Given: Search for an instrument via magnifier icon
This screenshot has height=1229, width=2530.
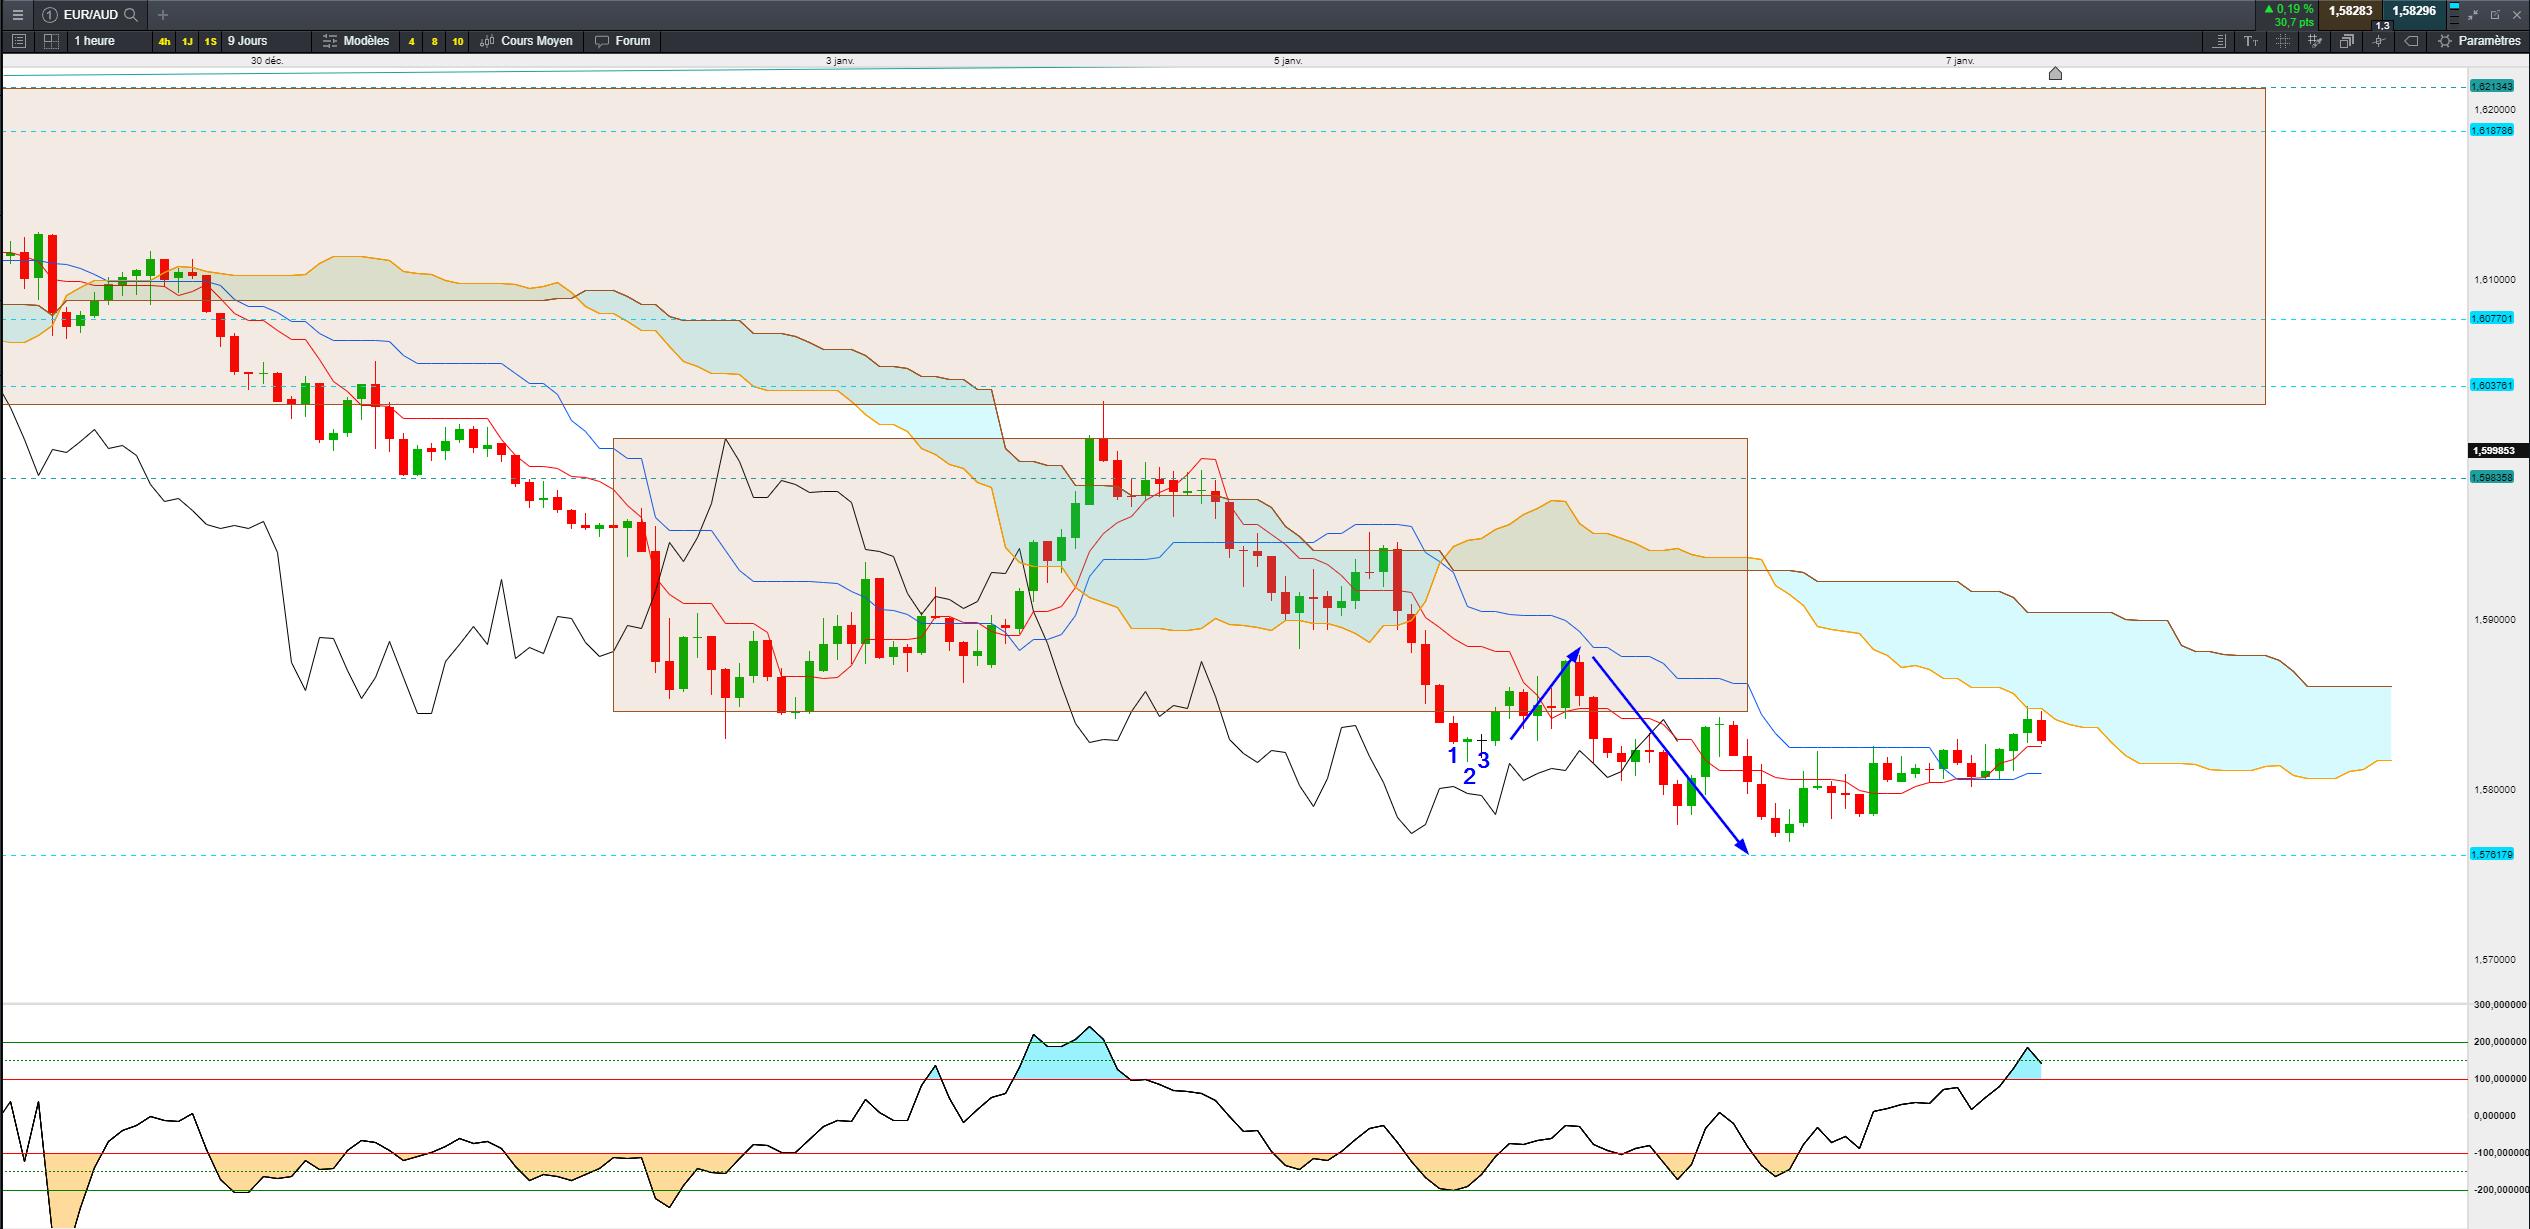Looking at the screenshot, I should coord(131,15).
